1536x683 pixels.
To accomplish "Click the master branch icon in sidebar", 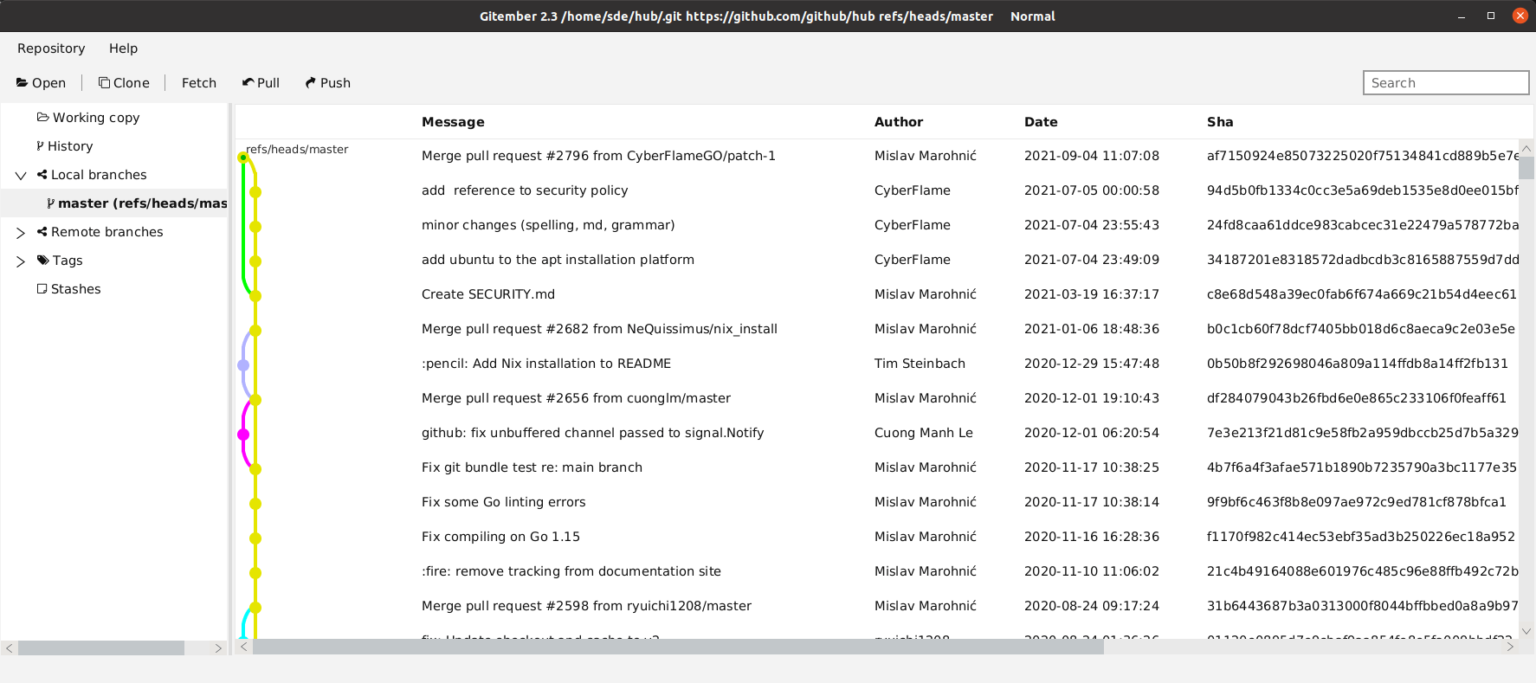I will (x=50, y=203).
